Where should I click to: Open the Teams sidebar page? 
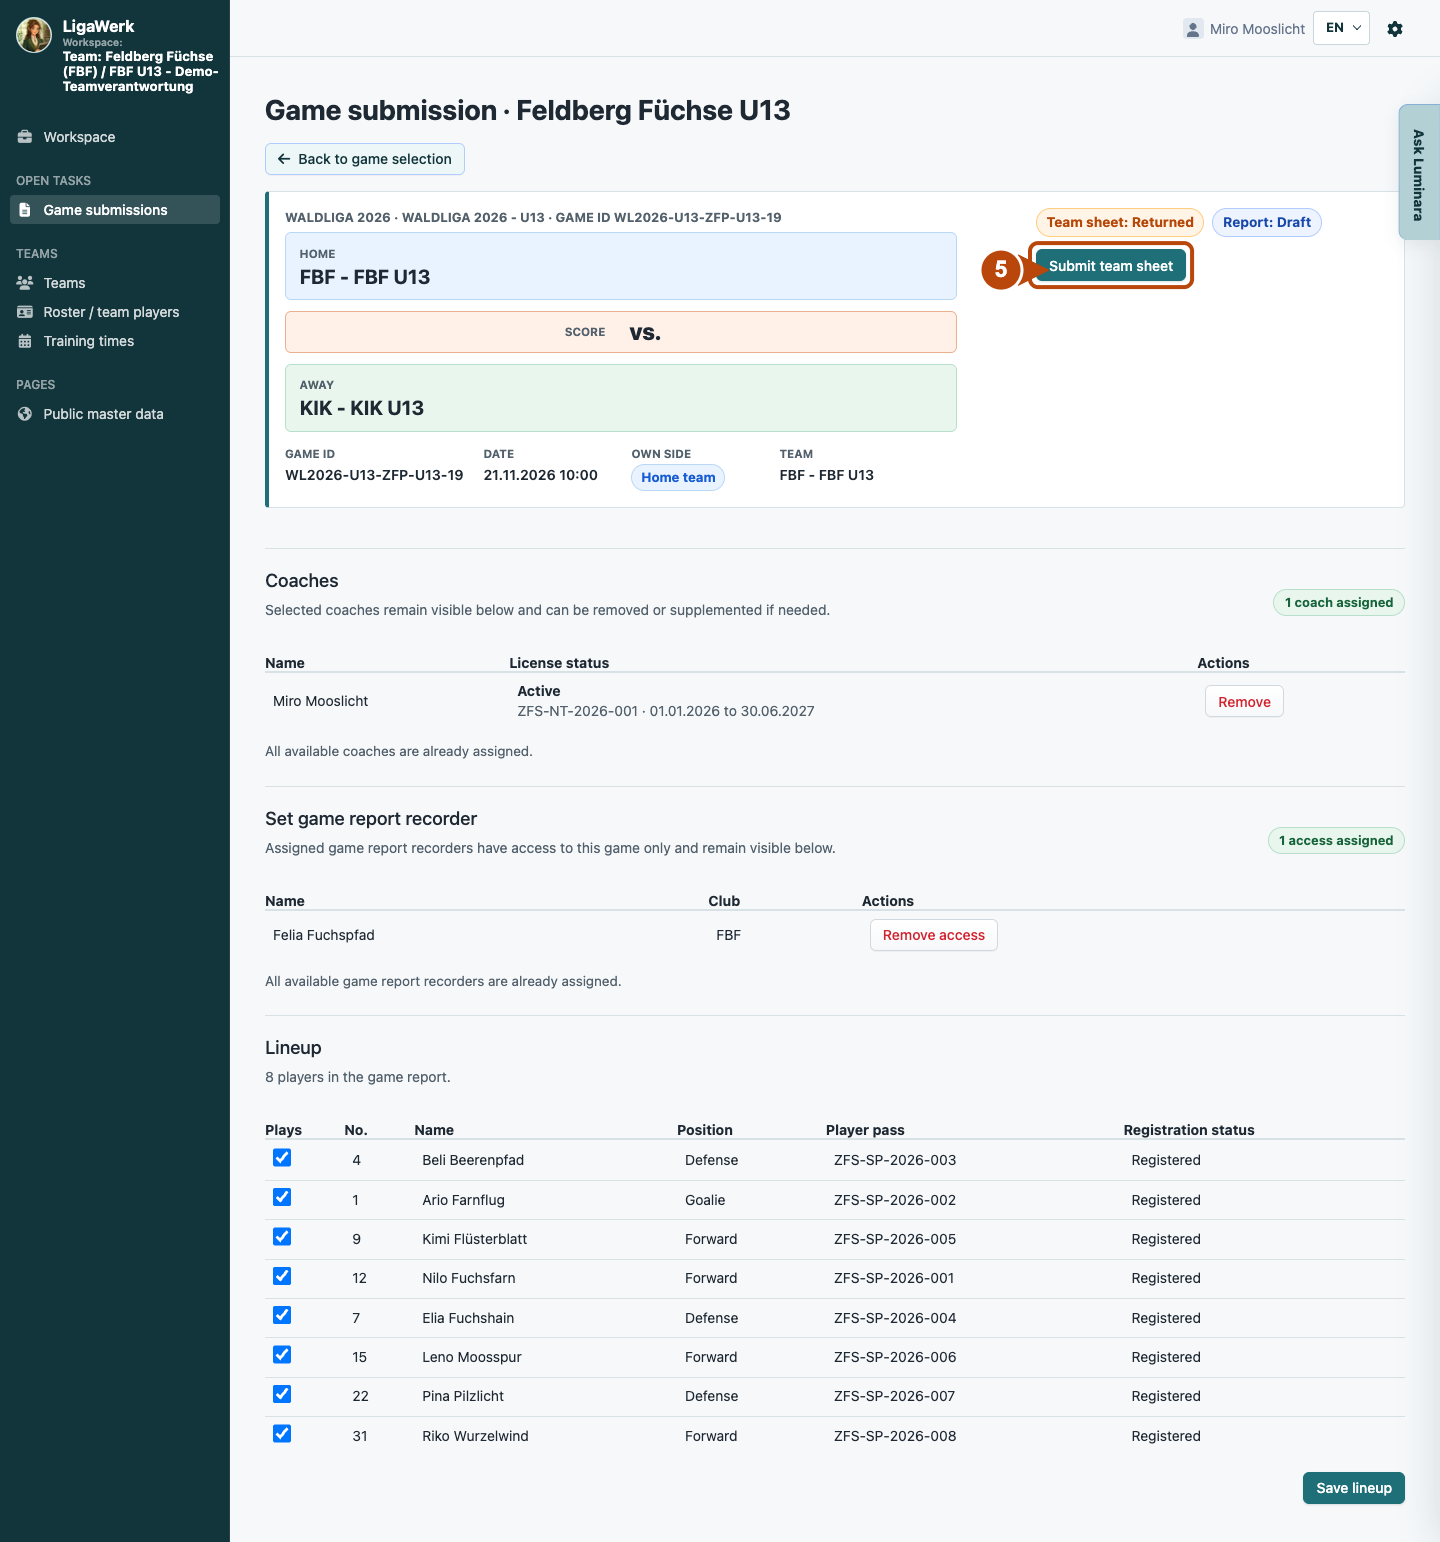(115, 283)
